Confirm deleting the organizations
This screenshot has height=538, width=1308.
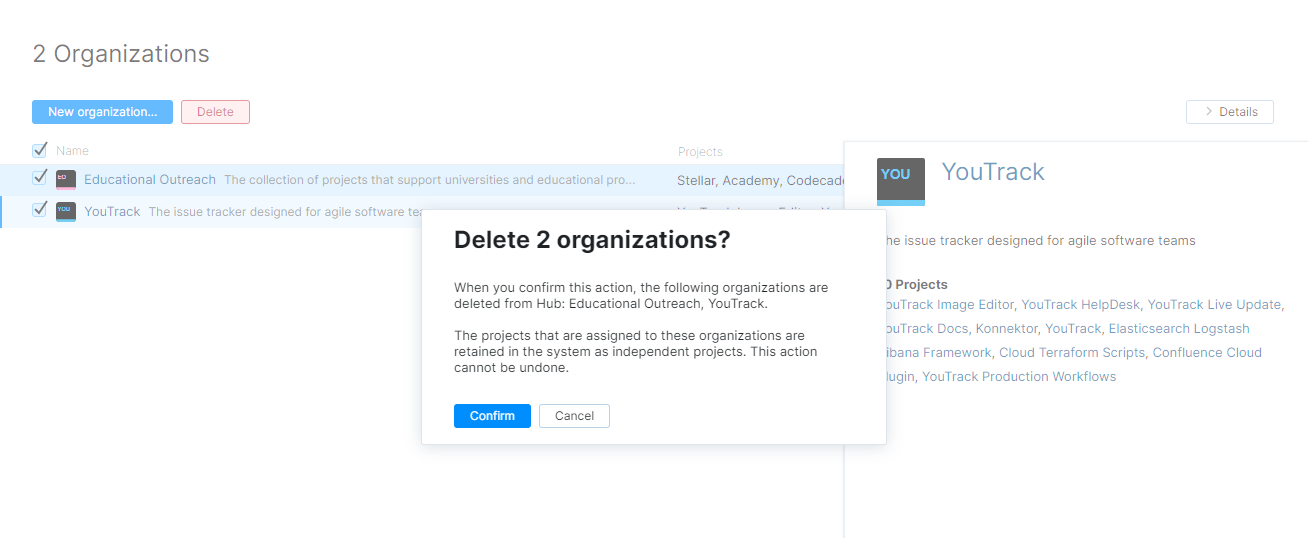tap(492, 416)
